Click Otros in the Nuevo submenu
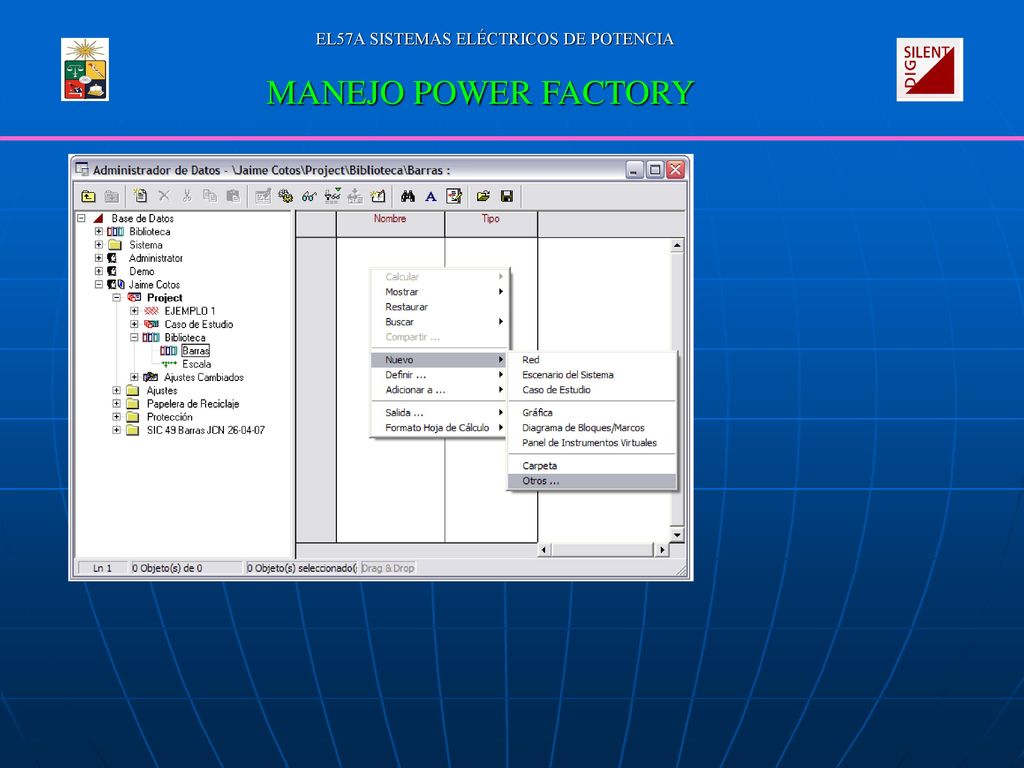Viewport: 1024px width, 768px height. (592, 481)
